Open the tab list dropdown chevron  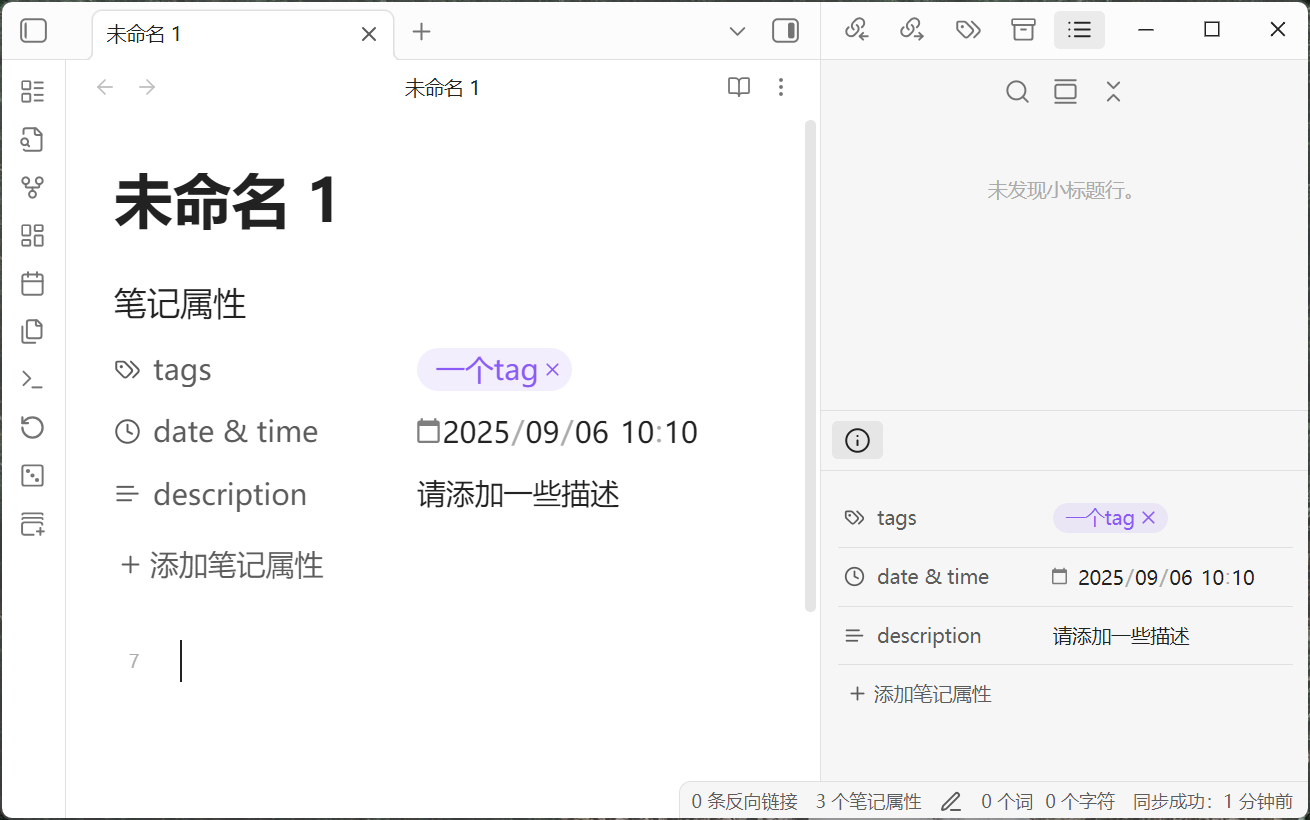pos(737,32)
